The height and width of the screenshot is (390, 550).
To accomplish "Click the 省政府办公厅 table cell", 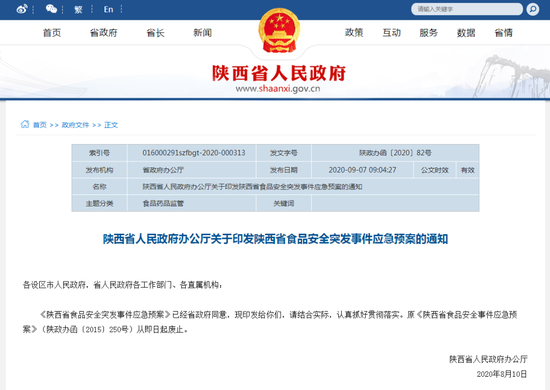I will 192,170.
